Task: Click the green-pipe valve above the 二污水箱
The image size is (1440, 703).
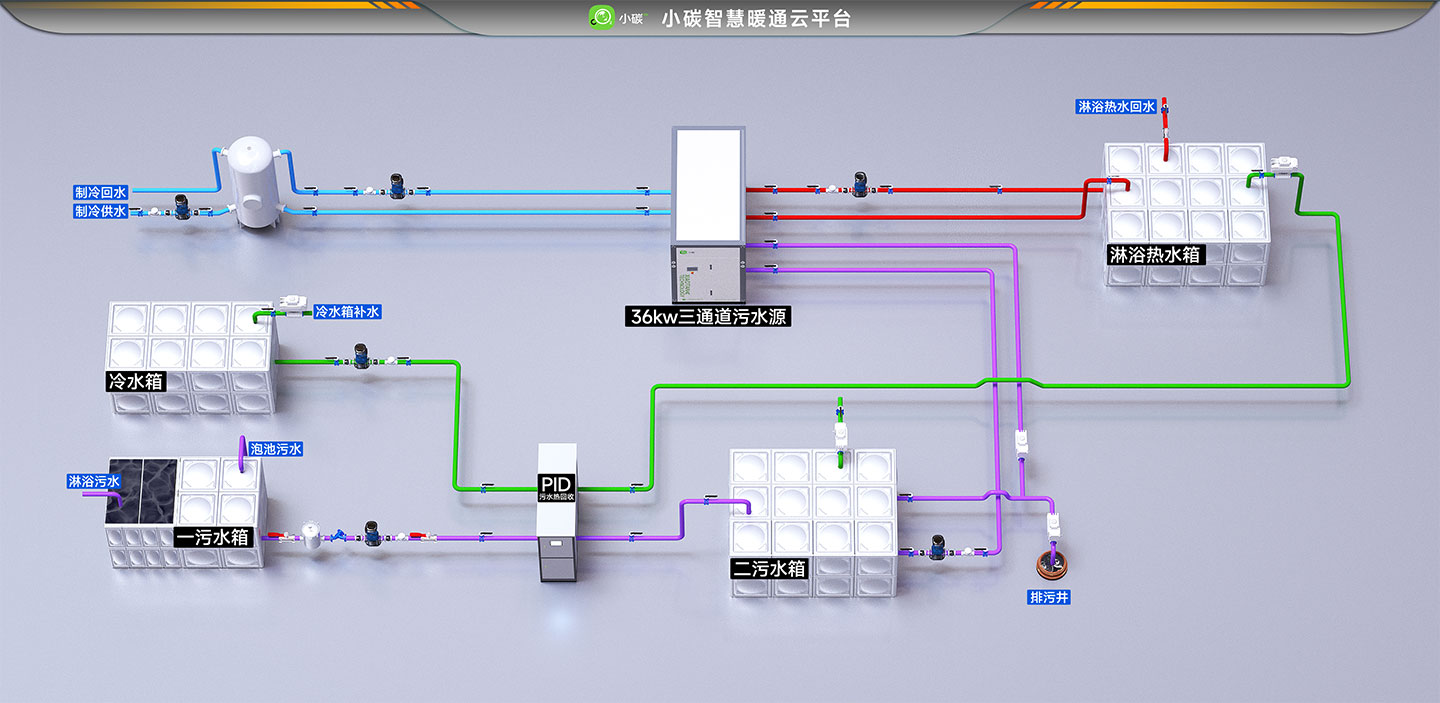Action: pos(841,433)
